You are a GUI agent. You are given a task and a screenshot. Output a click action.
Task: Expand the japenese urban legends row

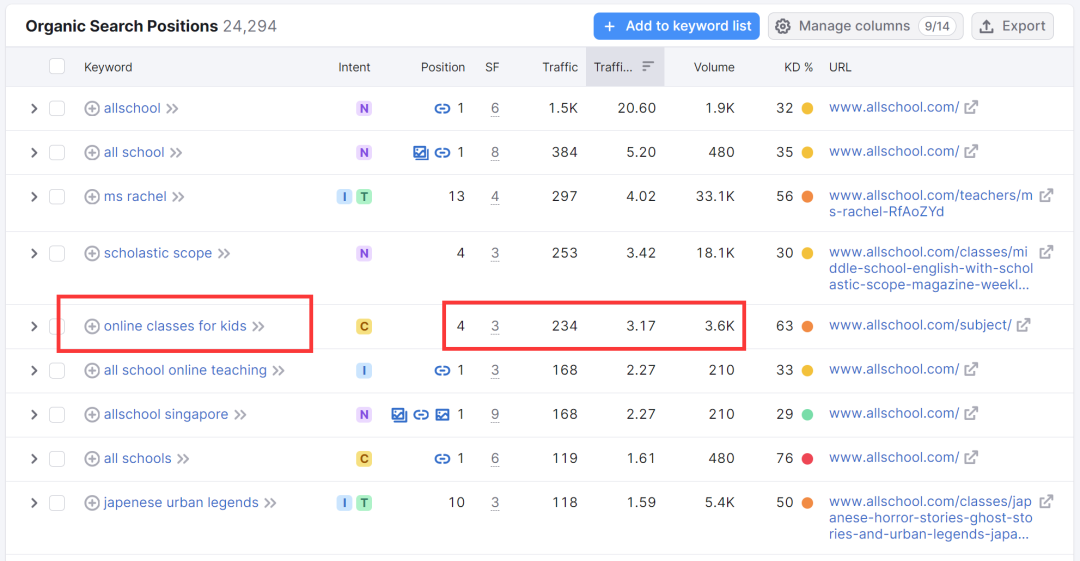pyautogui.click(x=33, y=503)
